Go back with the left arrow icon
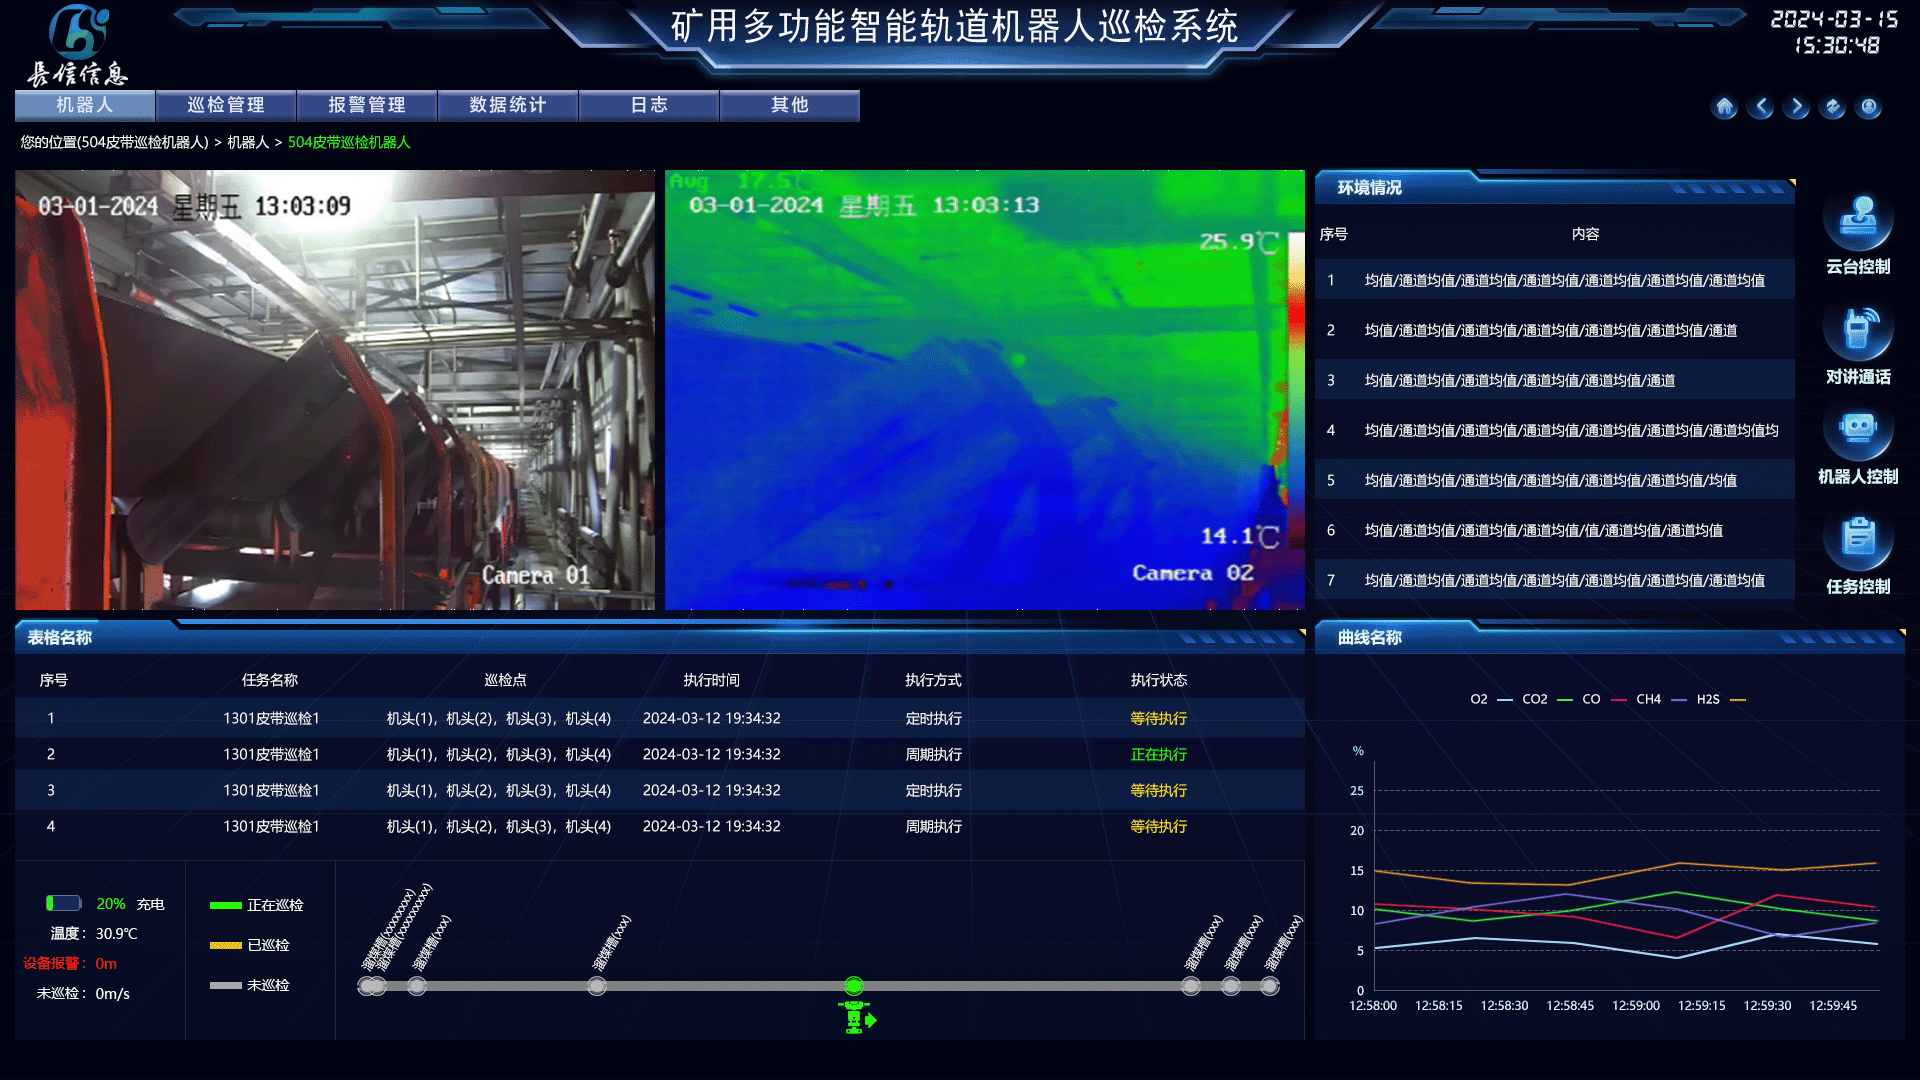The height and width of the screenshot is (1080, 1920). (x=1760, y=107)
